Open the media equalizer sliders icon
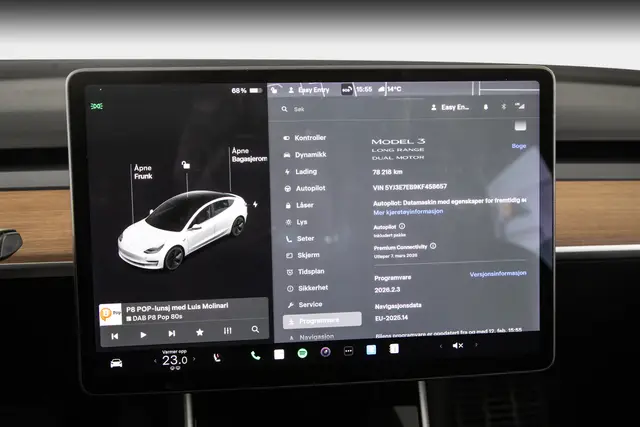The width and height of the screenshot is (640, 427). pyautogui.click(x=227, y=331)
